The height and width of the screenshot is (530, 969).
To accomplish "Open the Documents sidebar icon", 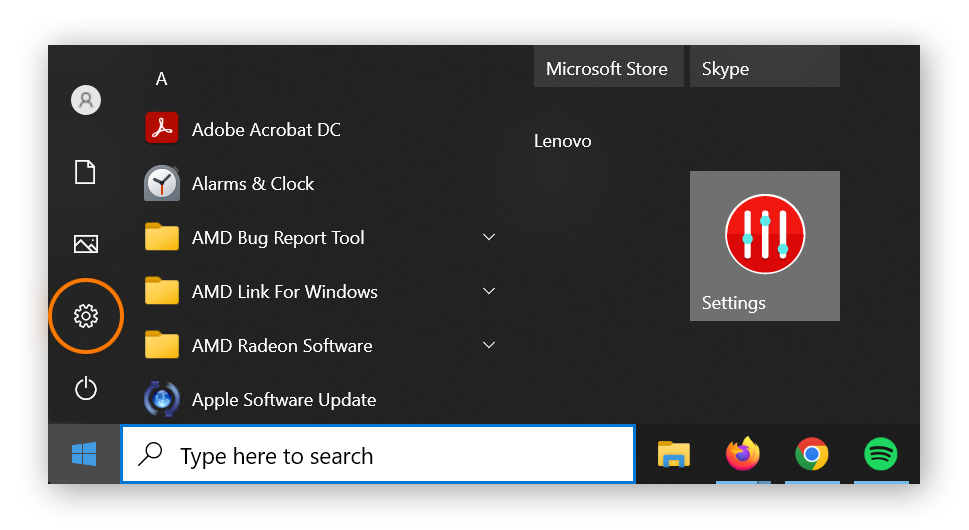I will pos(86,172).
